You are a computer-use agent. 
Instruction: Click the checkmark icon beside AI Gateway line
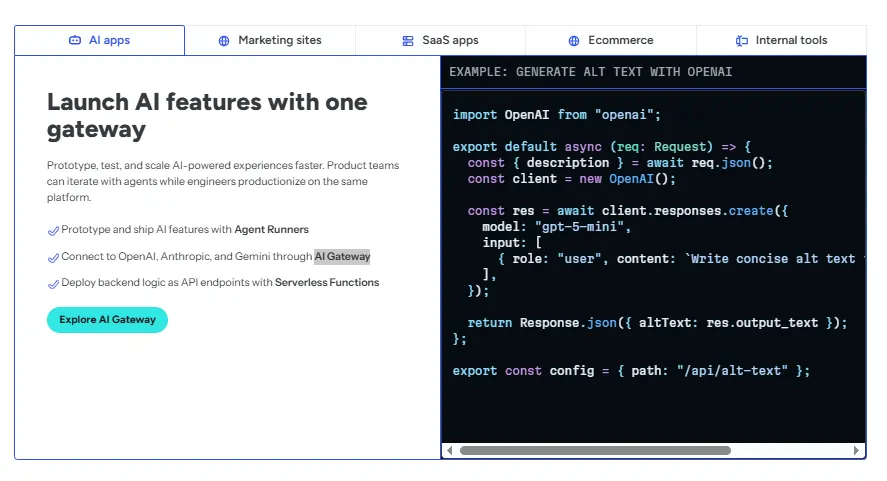point(53,258)
